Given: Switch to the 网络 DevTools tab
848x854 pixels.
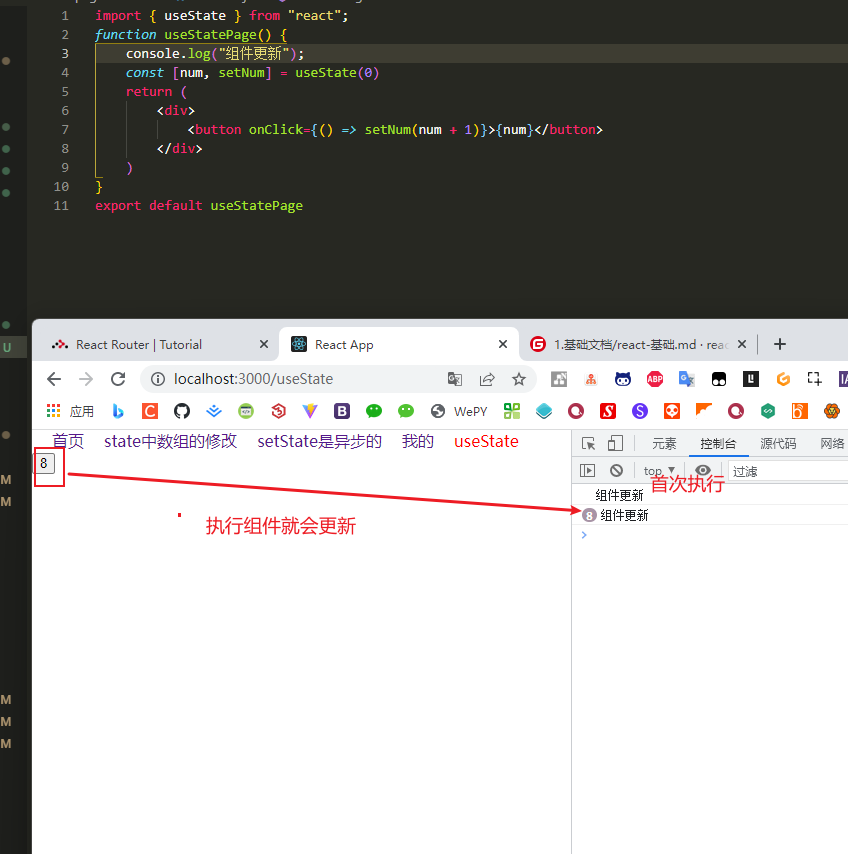Looking at the screenshot, I should click(x=832, y=444).
